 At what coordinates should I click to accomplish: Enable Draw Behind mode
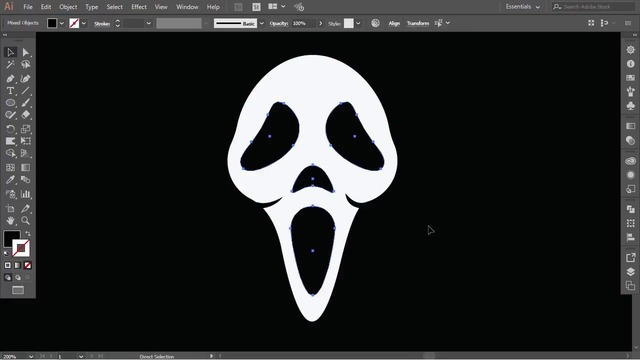click(18, 278)
